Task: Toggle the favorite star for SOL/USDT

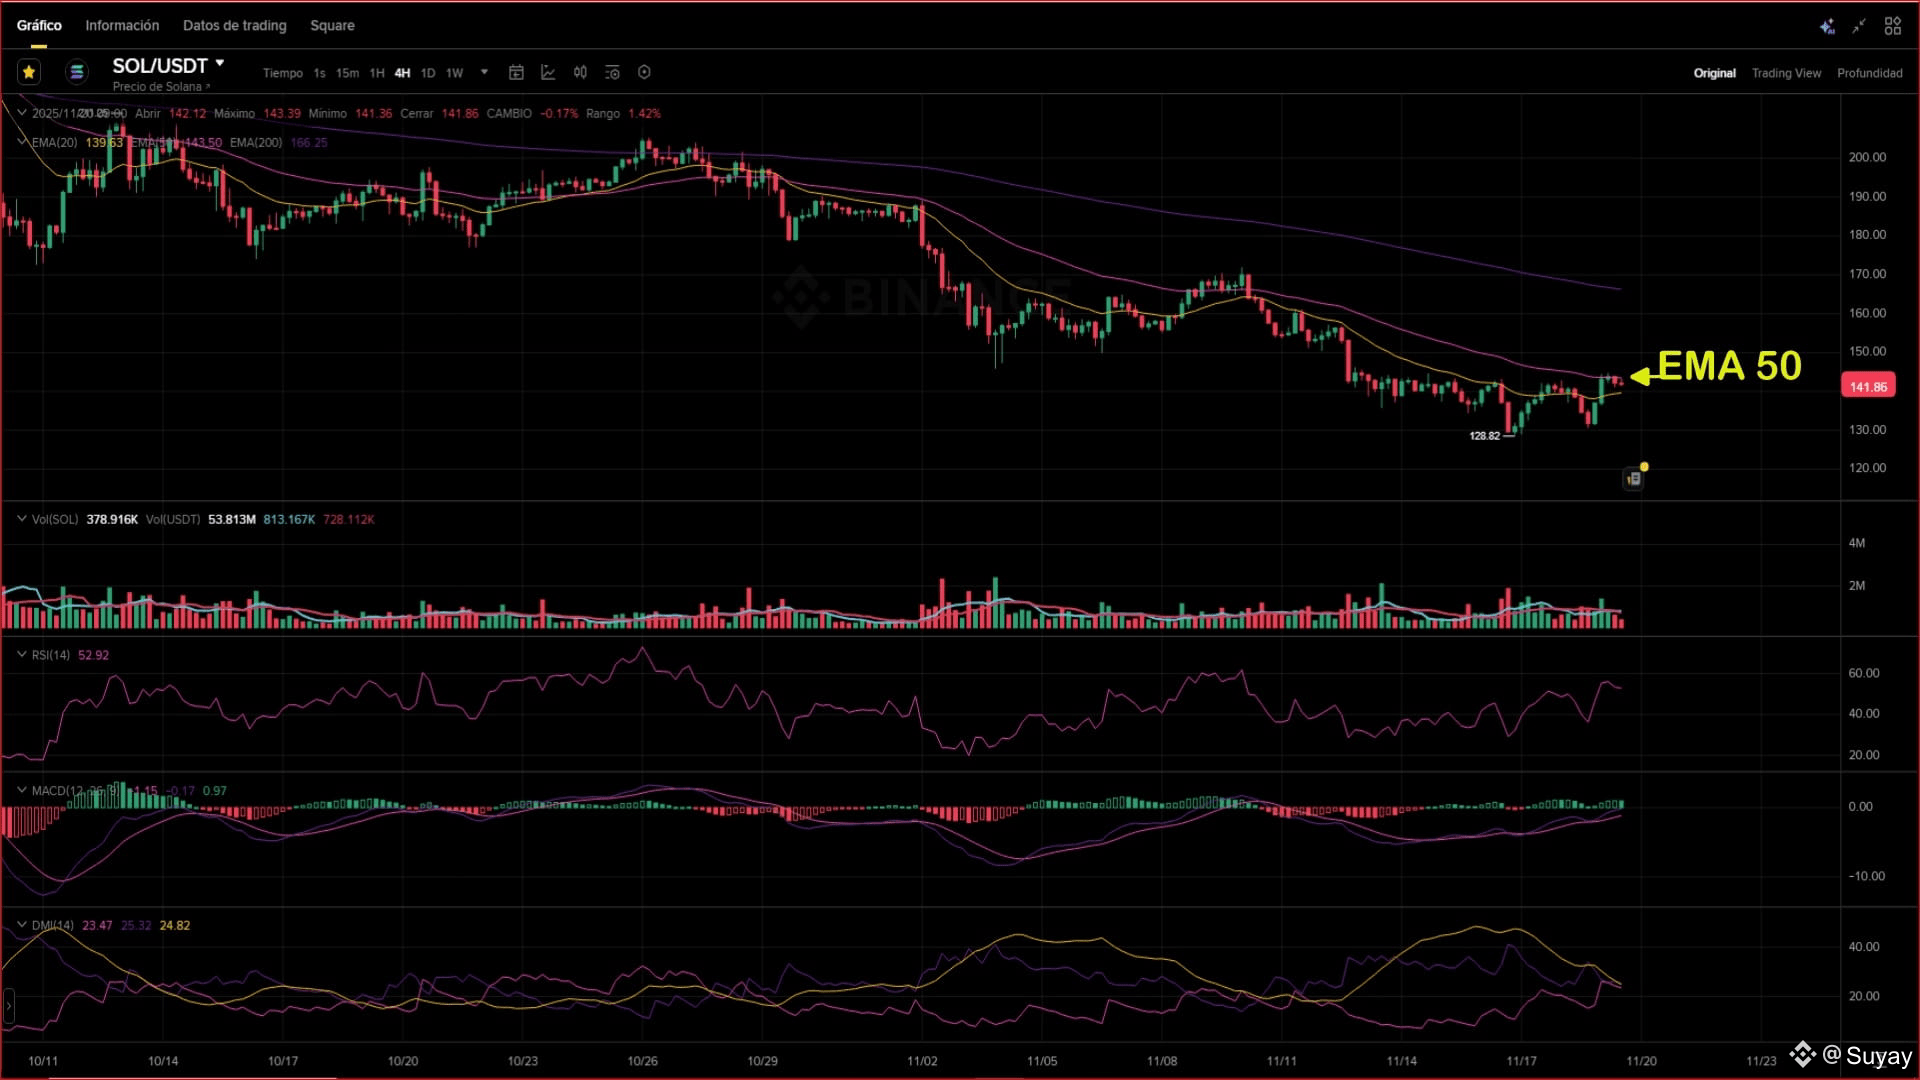Action: (x=29, y=72)
